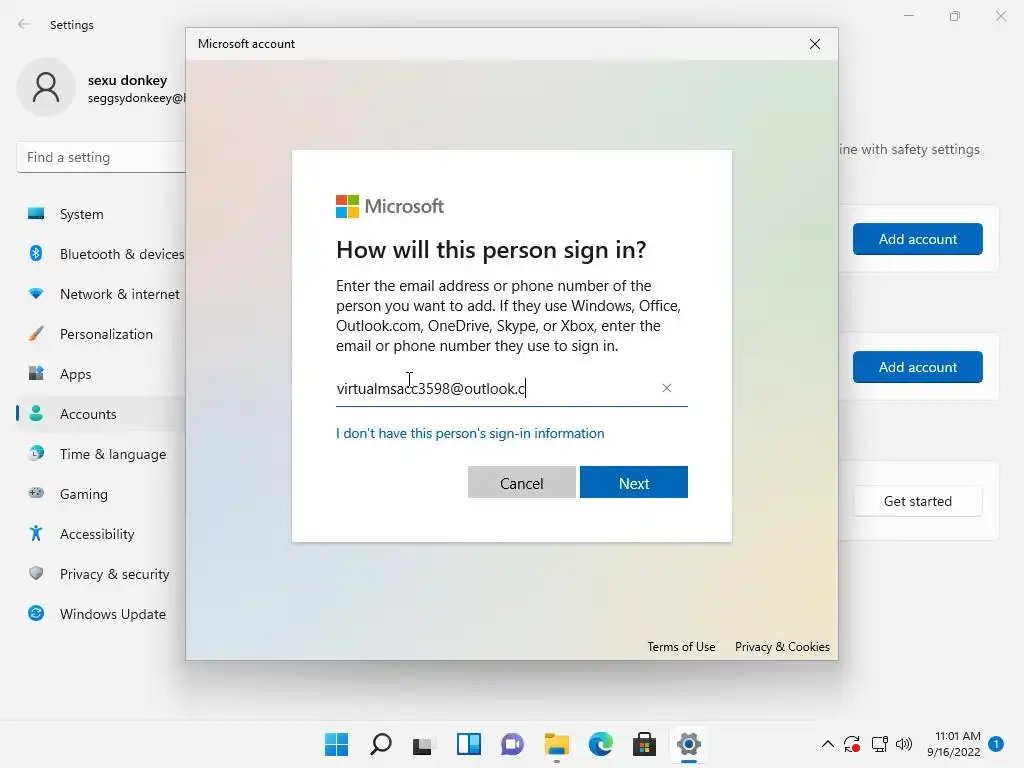Click the Time & language globe icon
This screenshot has height=768, width=1024.
[36, 453]
